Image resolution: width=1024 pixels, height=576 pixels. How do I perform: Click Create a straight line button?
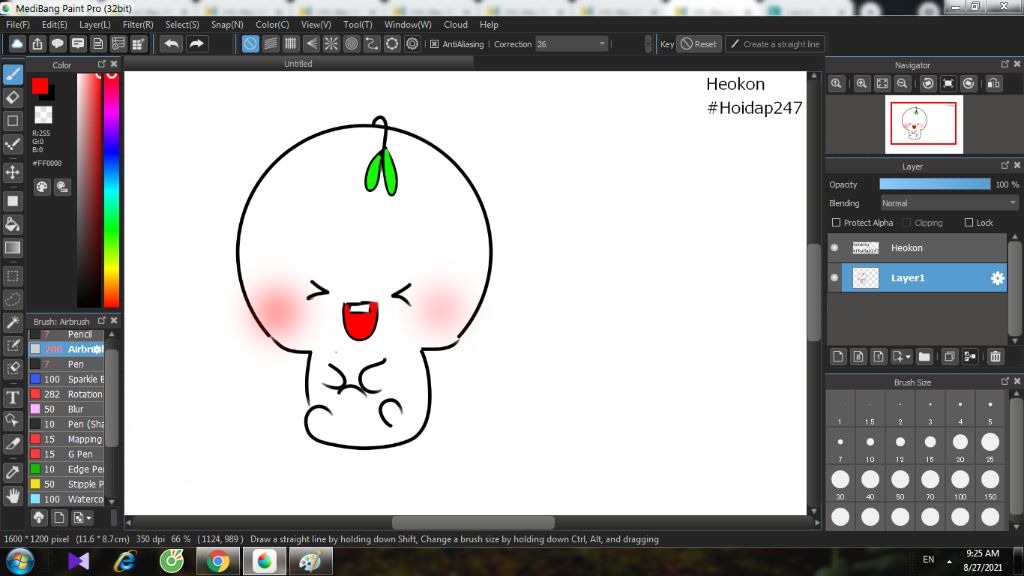click(x=775, y=44)
